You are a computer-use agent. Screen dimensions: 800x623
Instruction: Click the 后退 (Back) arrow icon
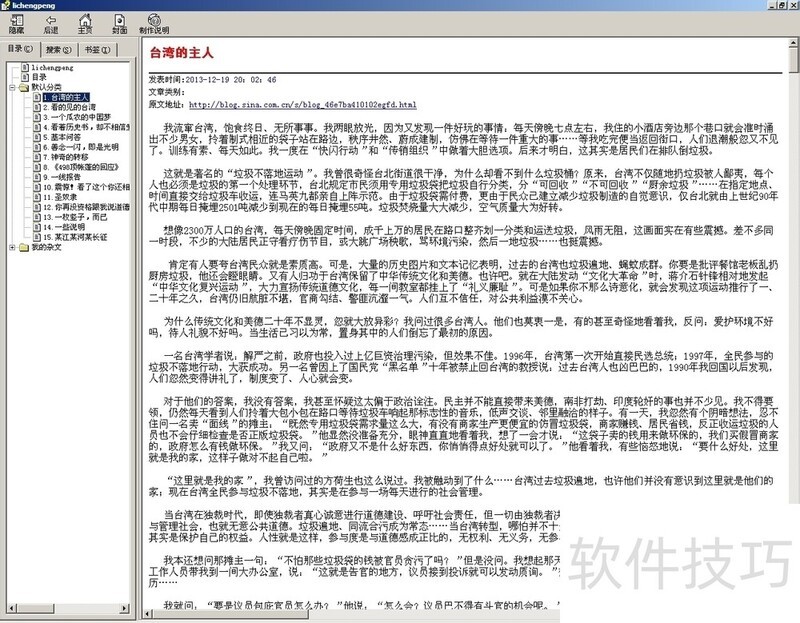coord(51,20)
